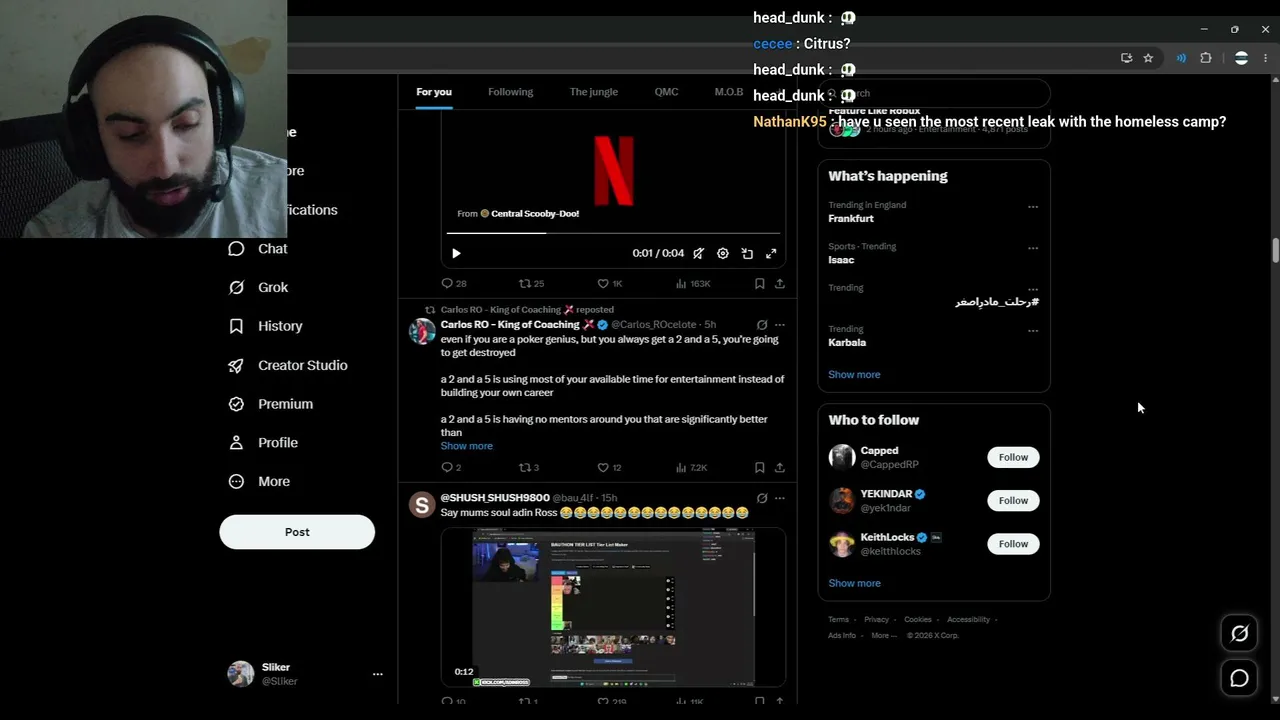Open the Sliker account menu dots

coord(378,674)
